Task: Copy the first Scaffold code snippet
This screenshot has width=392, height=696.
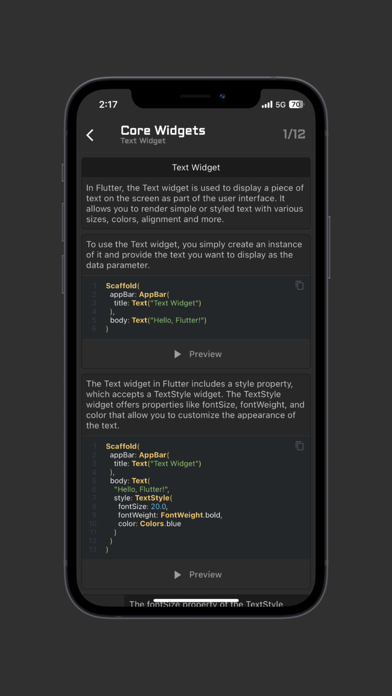Action: click(x=300, y=285)
